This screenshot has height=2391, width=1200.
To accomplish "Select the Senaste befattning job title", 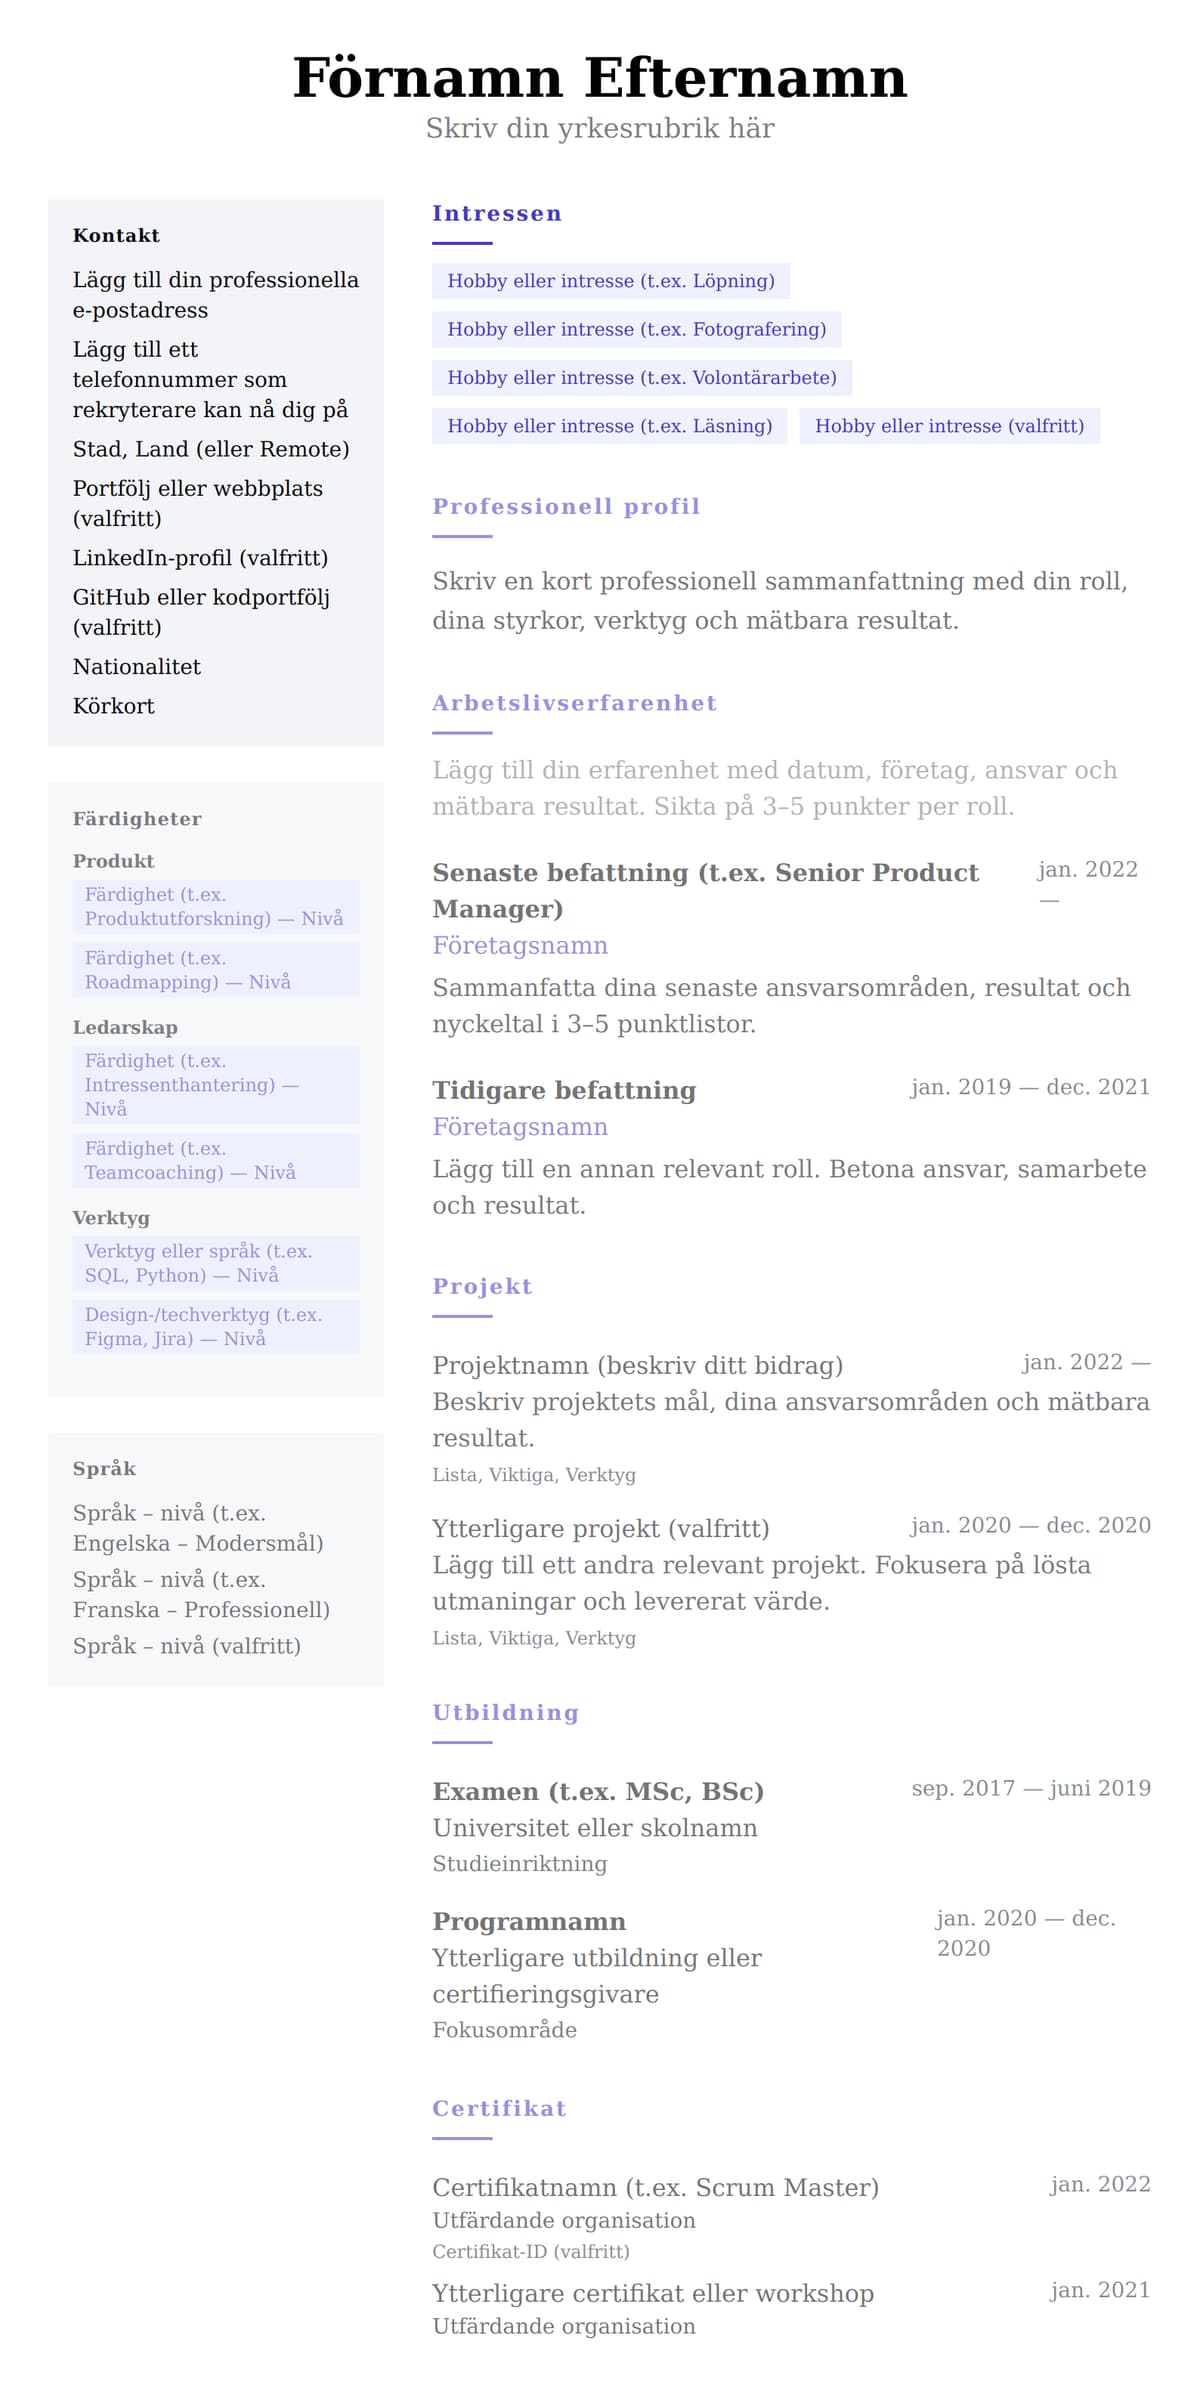I will point(705,890).
